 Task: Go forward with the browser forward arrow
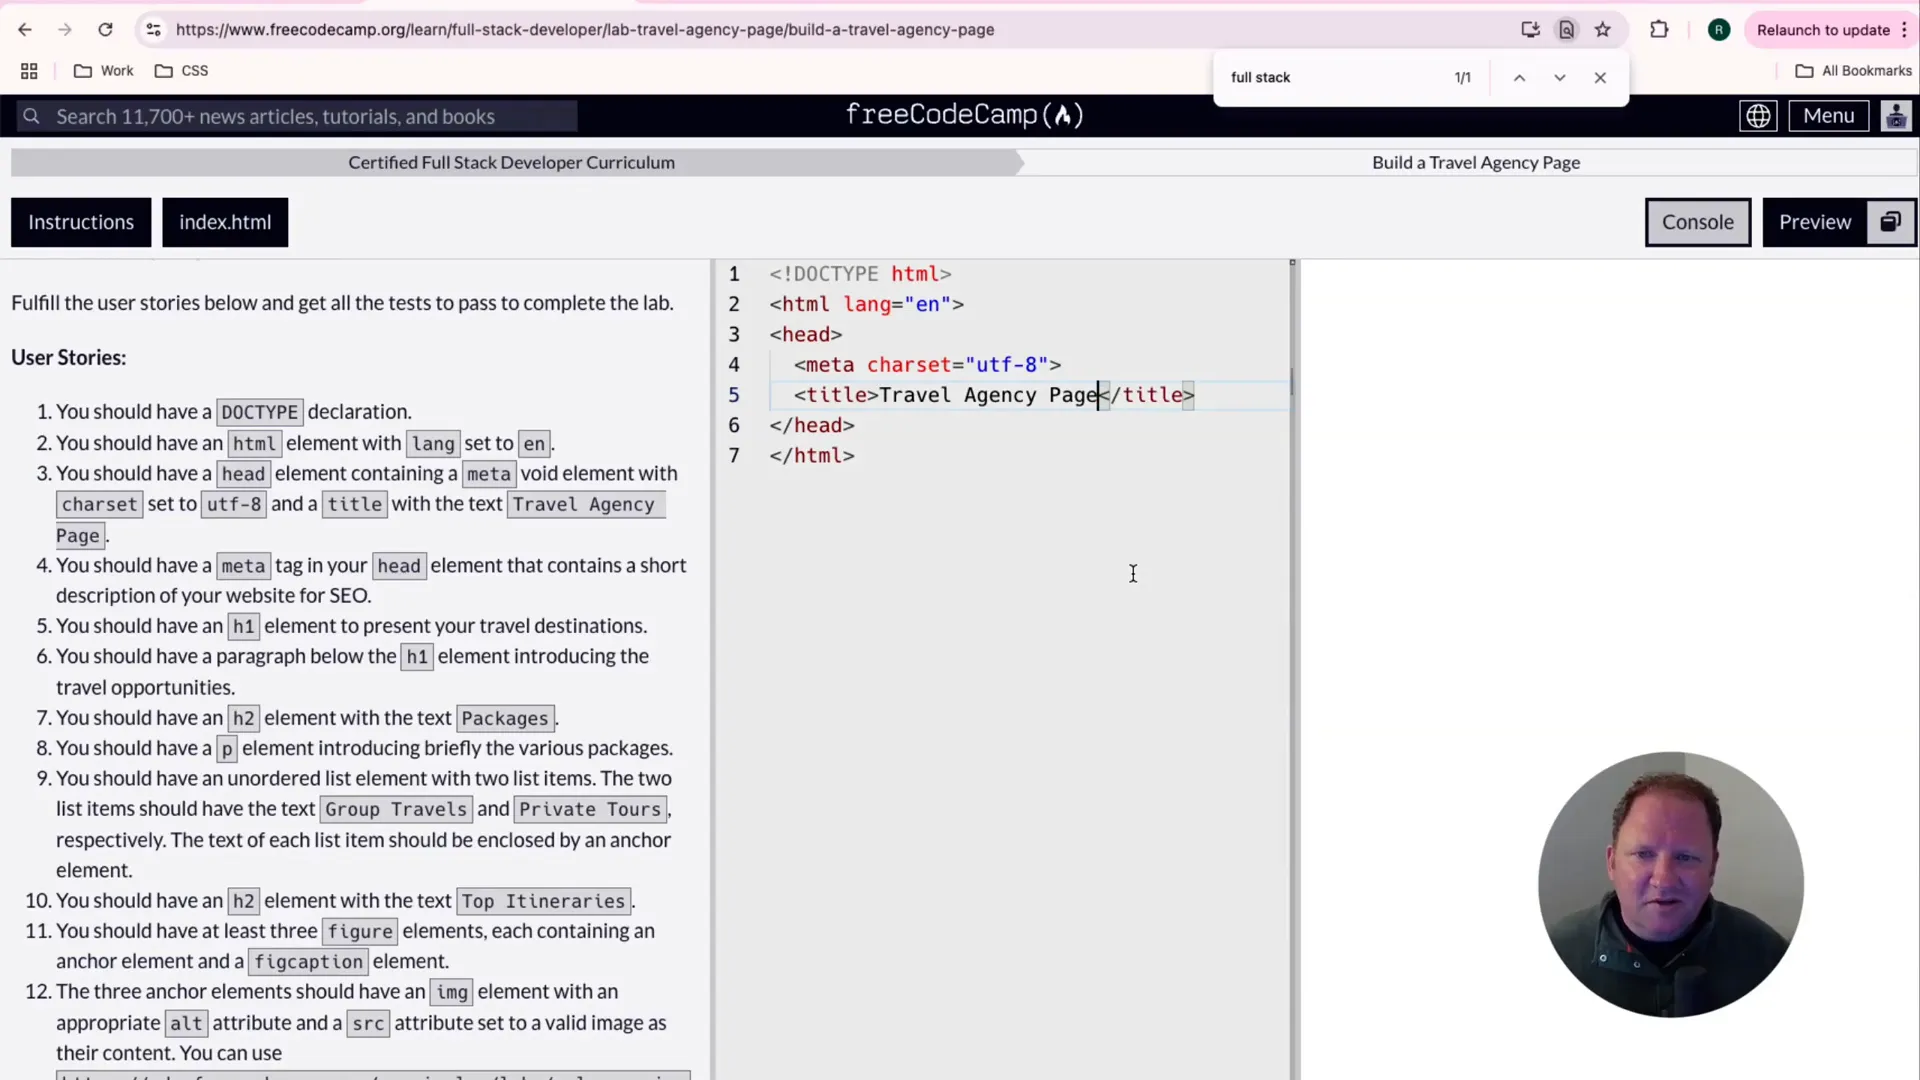coord(65,30)
